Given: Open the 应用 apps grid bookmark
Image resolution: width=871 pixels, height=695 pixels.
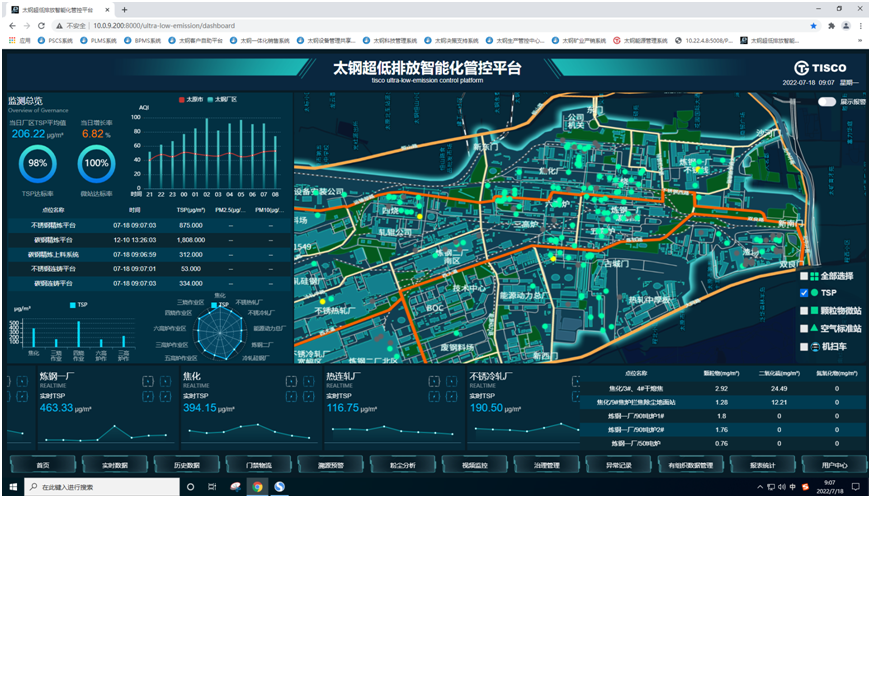Looking at the screenshot, I should [19, 40].
